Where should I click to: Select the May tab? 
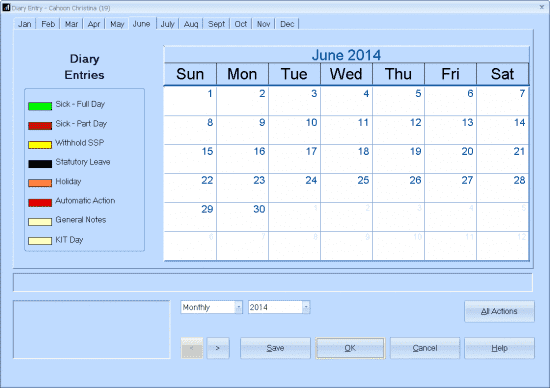(117, 24)
